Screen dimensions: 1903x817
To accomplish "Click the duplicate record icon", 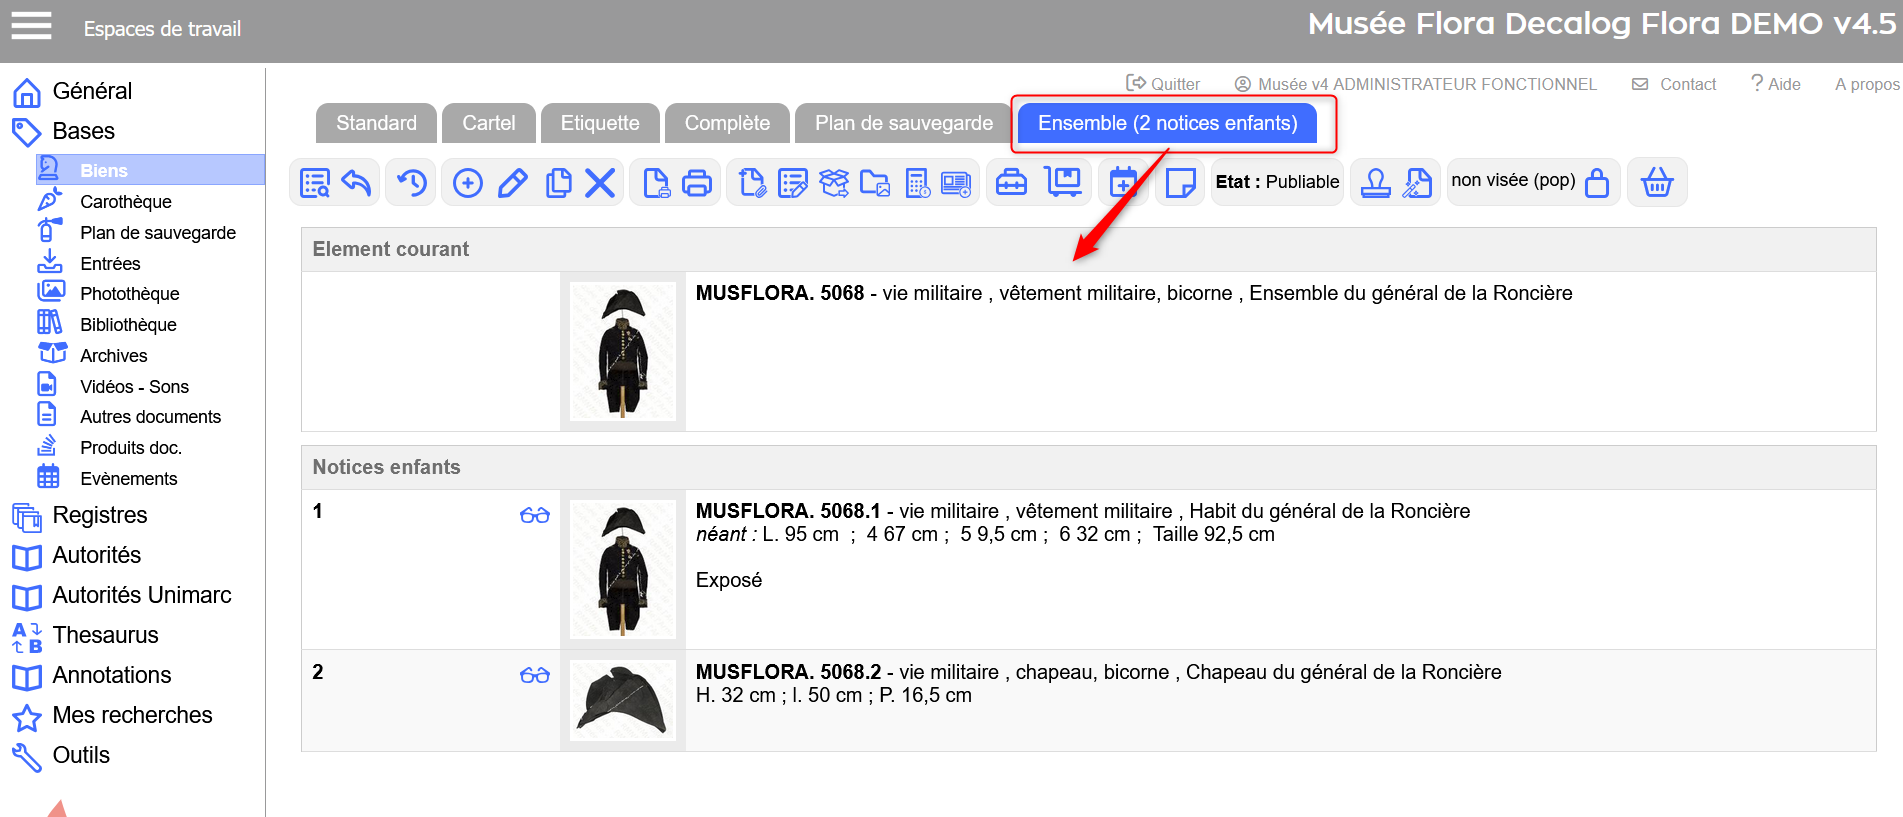I will (x=558, y=183).
